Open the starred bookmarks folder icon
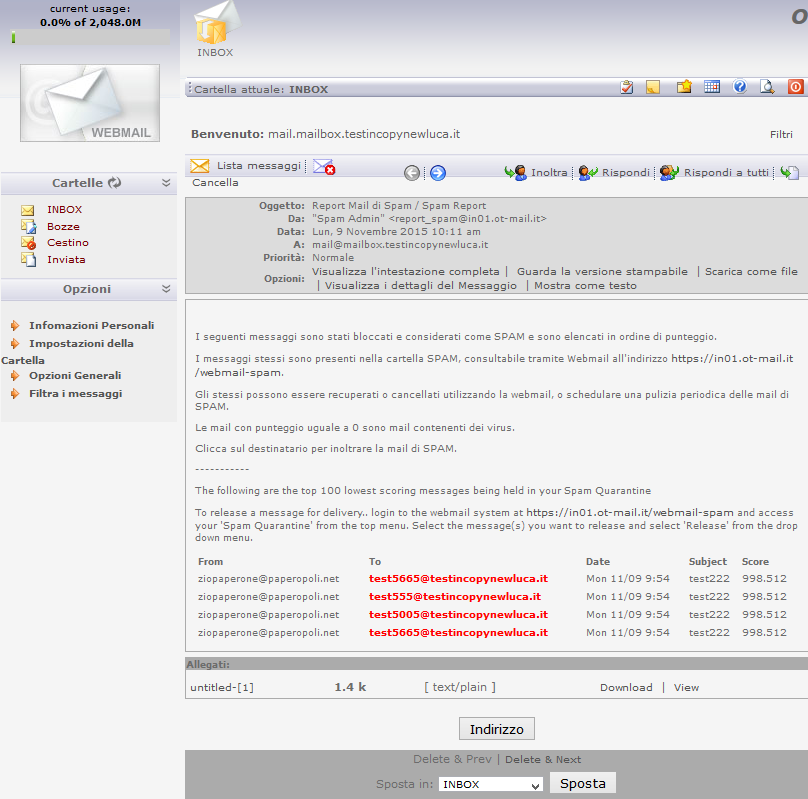Viewport: 808px width, 799px height. pos(684,87)
